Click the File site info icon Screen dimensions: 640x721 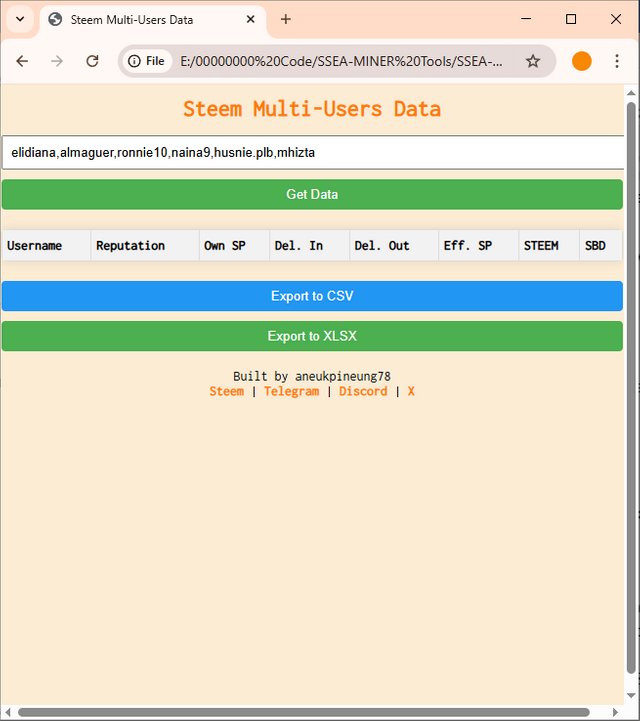(146, 61)
